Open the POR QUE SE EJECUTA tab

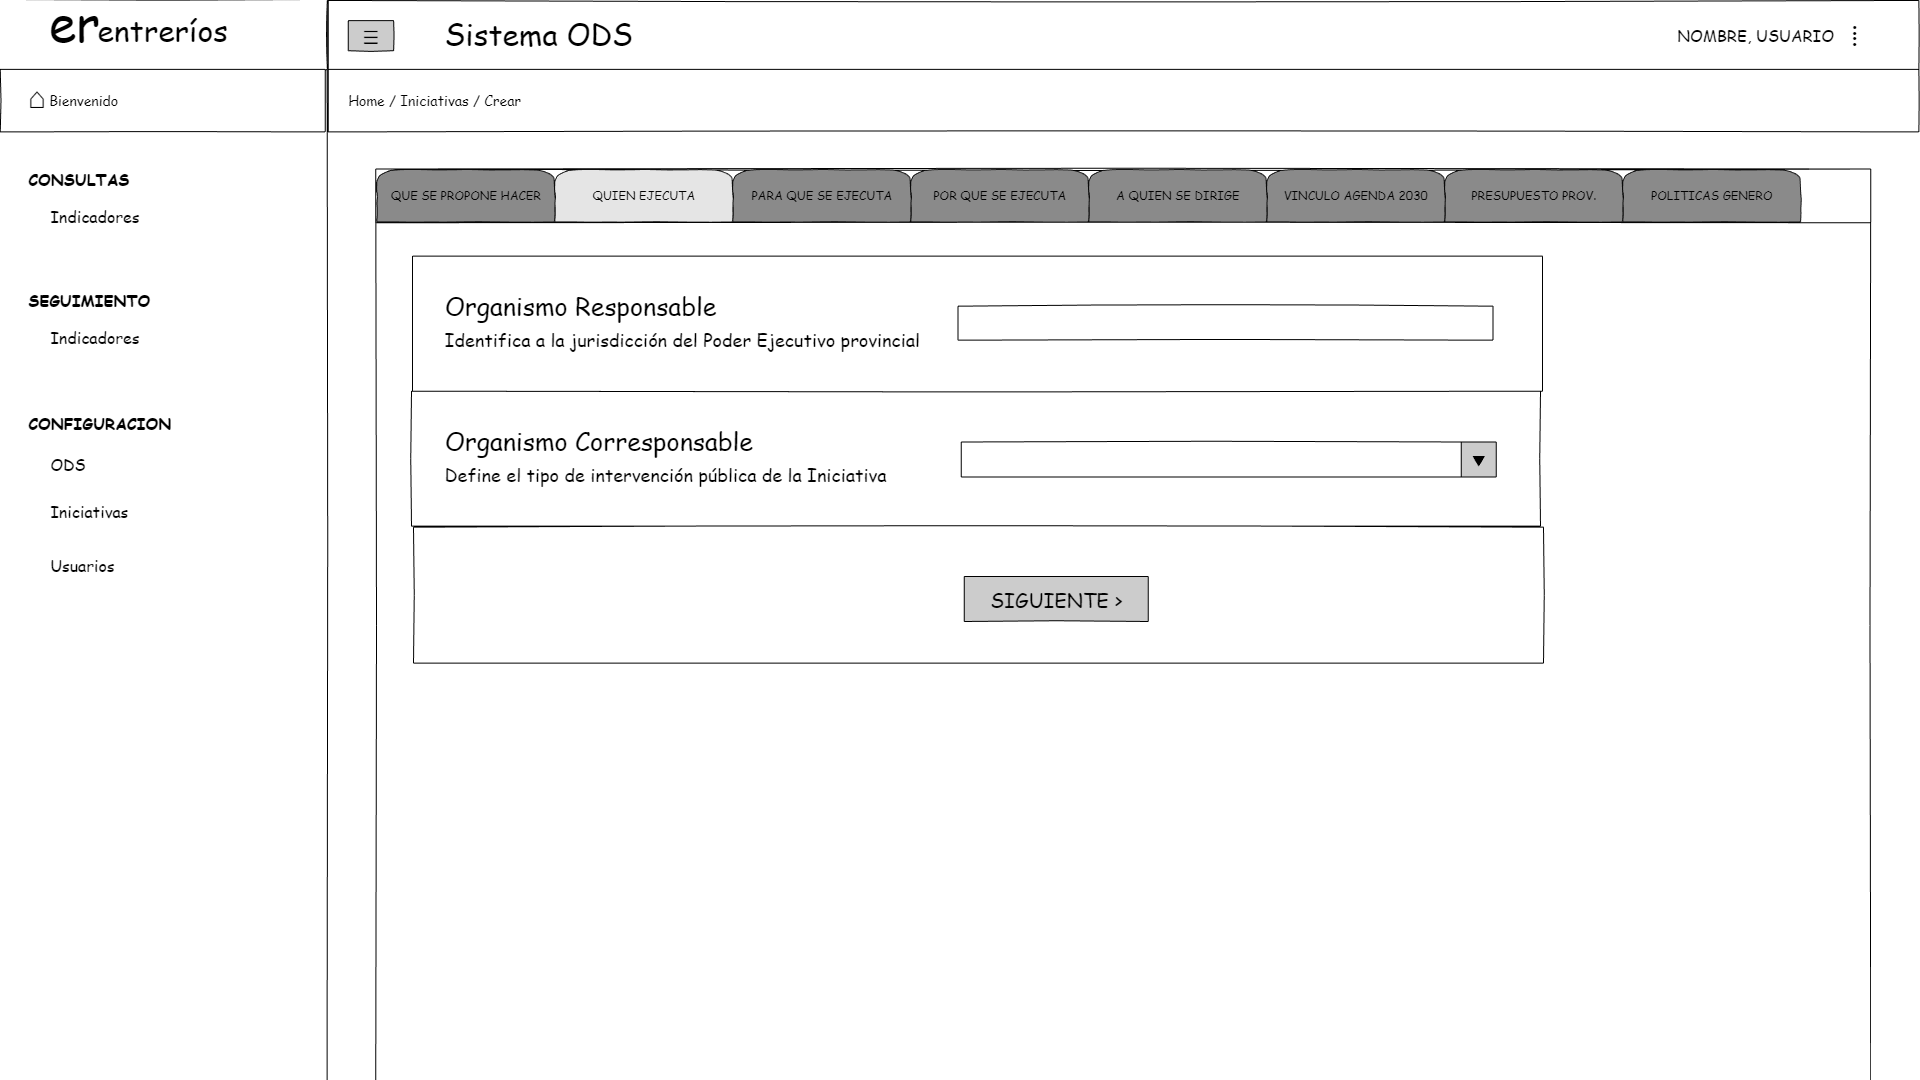coord(999,196)
